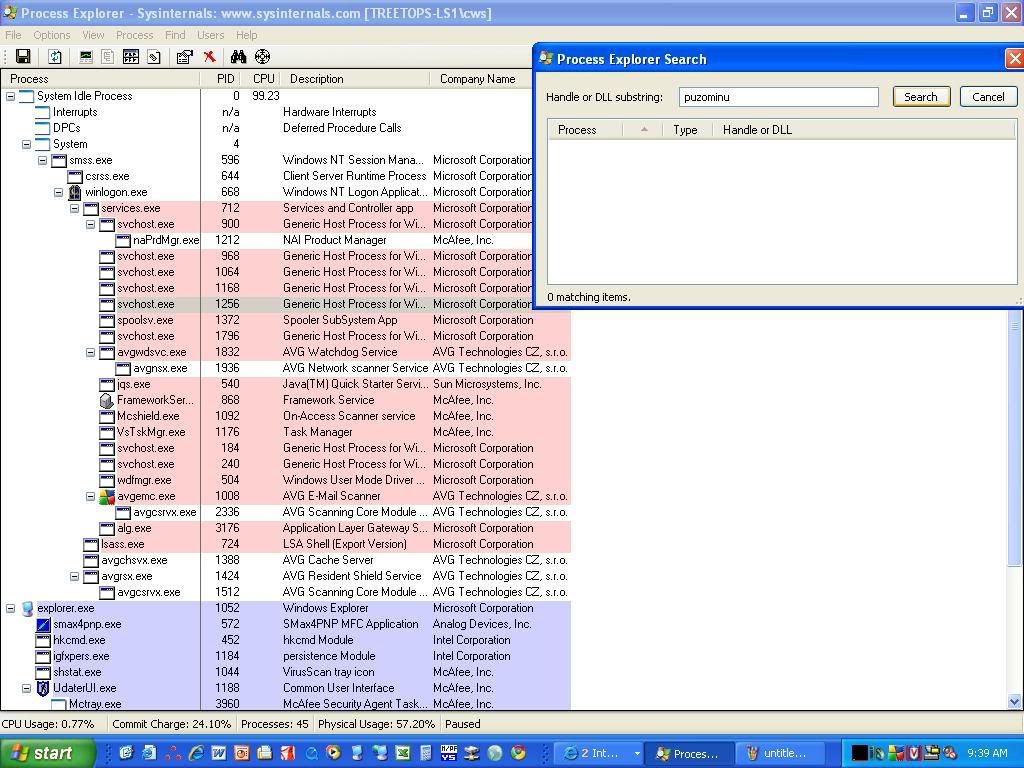Collapse the services.exe tree node

74,208
